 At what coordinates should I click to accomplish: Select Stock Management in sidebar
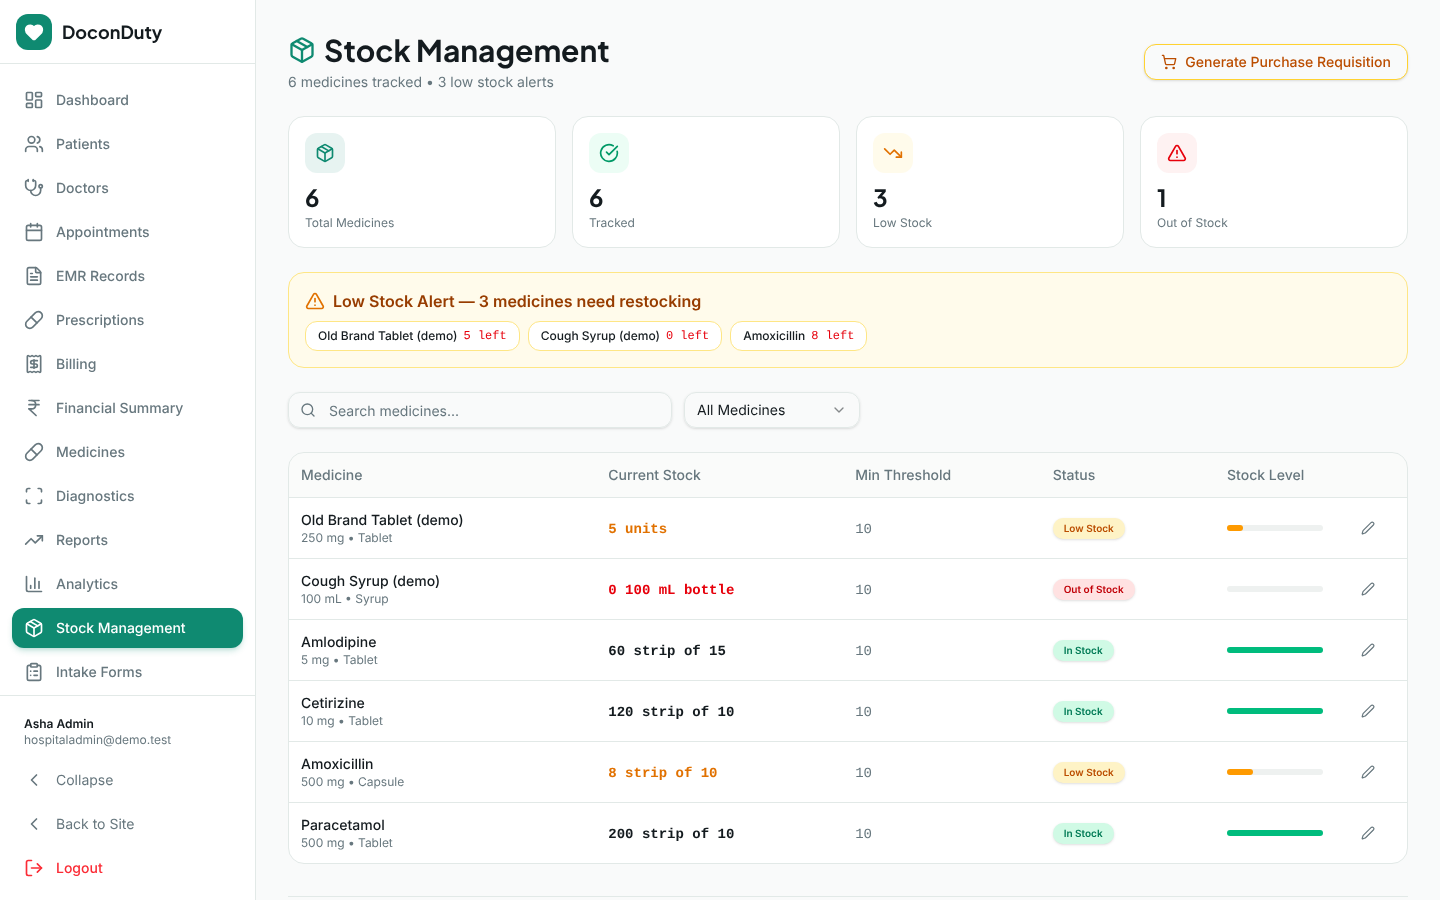click(x=128, y=628)
